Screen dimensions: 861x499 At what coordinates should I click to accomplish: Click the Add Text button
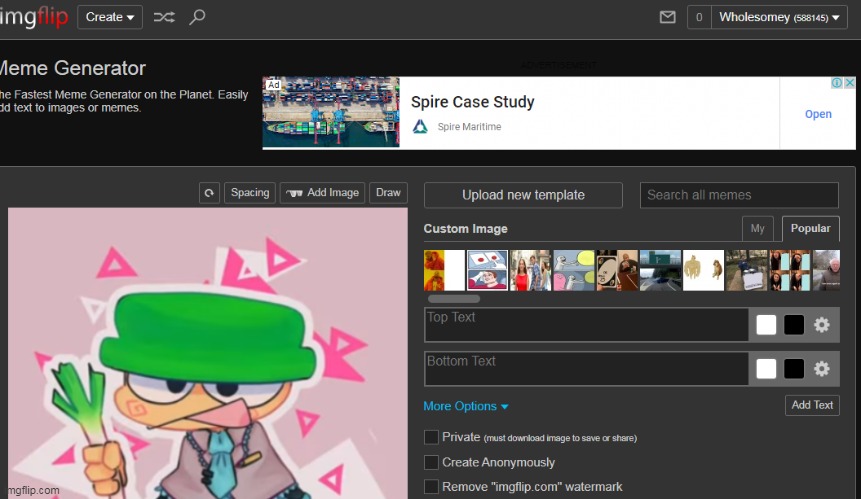[812, 405]
